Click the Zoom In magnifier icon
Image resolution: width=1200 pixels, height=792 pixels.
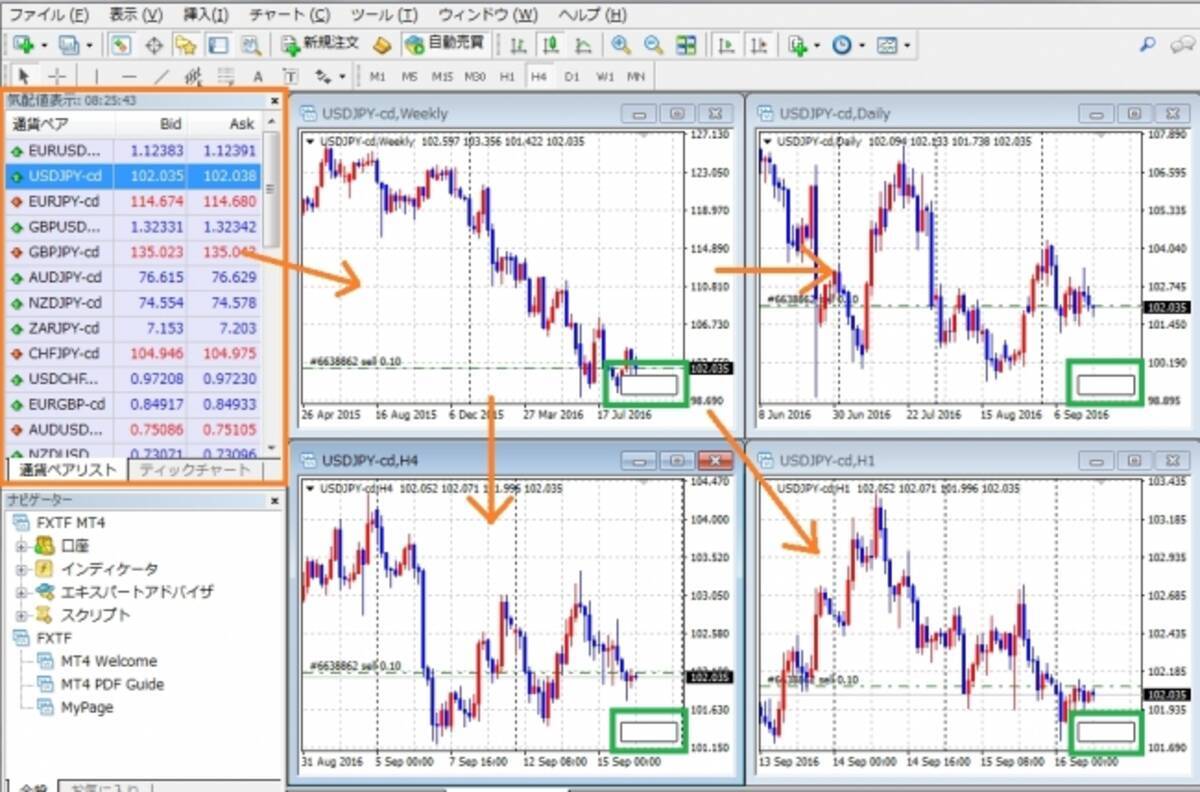coord(621,45)
